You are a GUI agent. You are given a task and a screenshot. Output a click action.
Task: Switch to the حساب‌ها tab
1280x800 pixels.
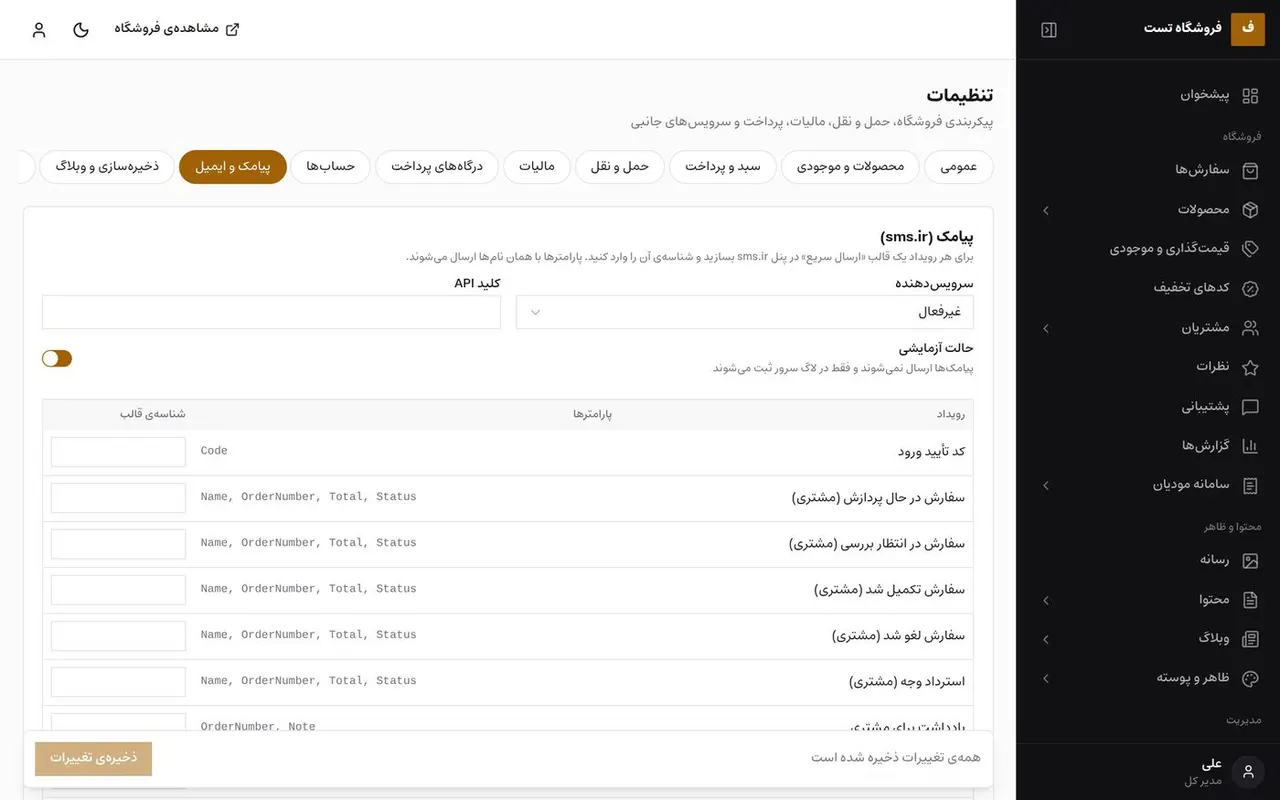pos(331,167)
